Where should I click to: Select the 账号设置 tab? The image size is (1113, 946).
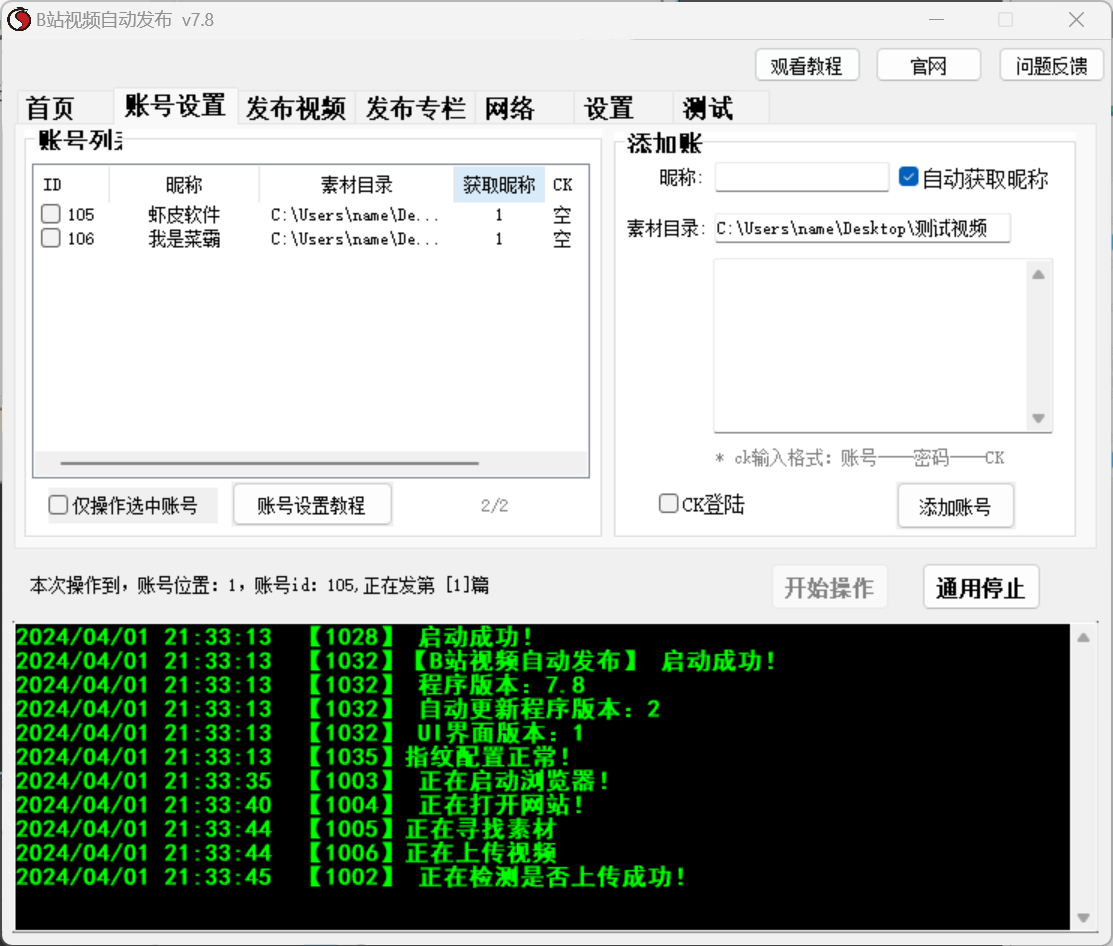point(175,106)
